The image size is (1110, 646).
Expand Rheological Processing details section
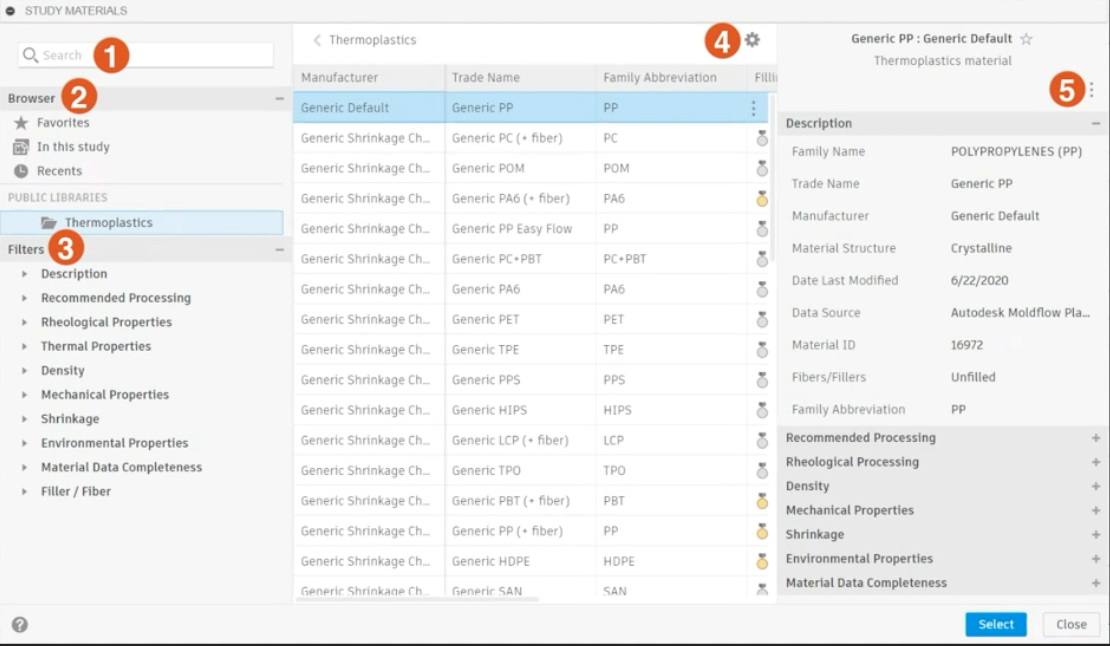[1096, 462]
